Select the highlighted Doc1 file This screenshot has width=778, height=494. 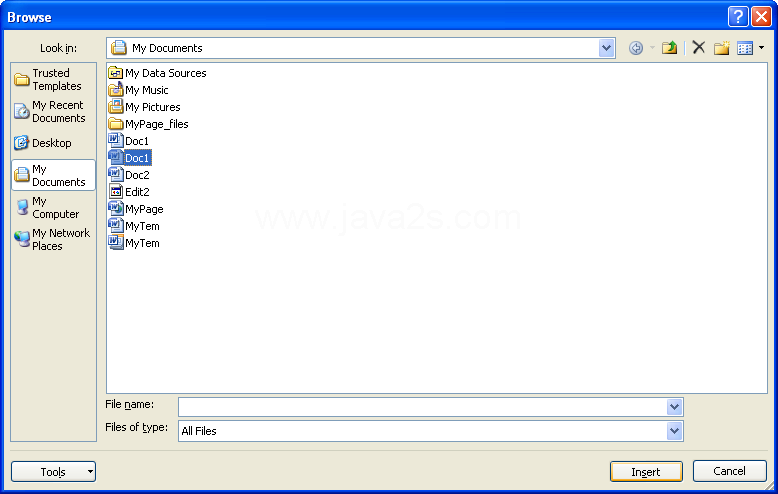(130, 158)
